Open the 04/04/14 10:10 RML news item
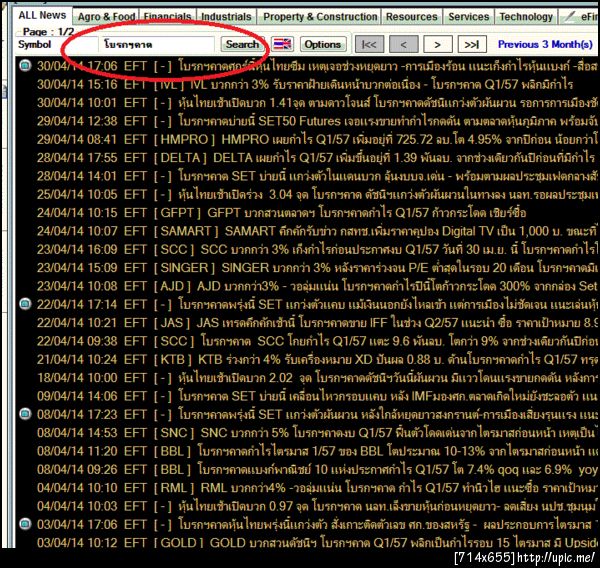 [316, 488]
